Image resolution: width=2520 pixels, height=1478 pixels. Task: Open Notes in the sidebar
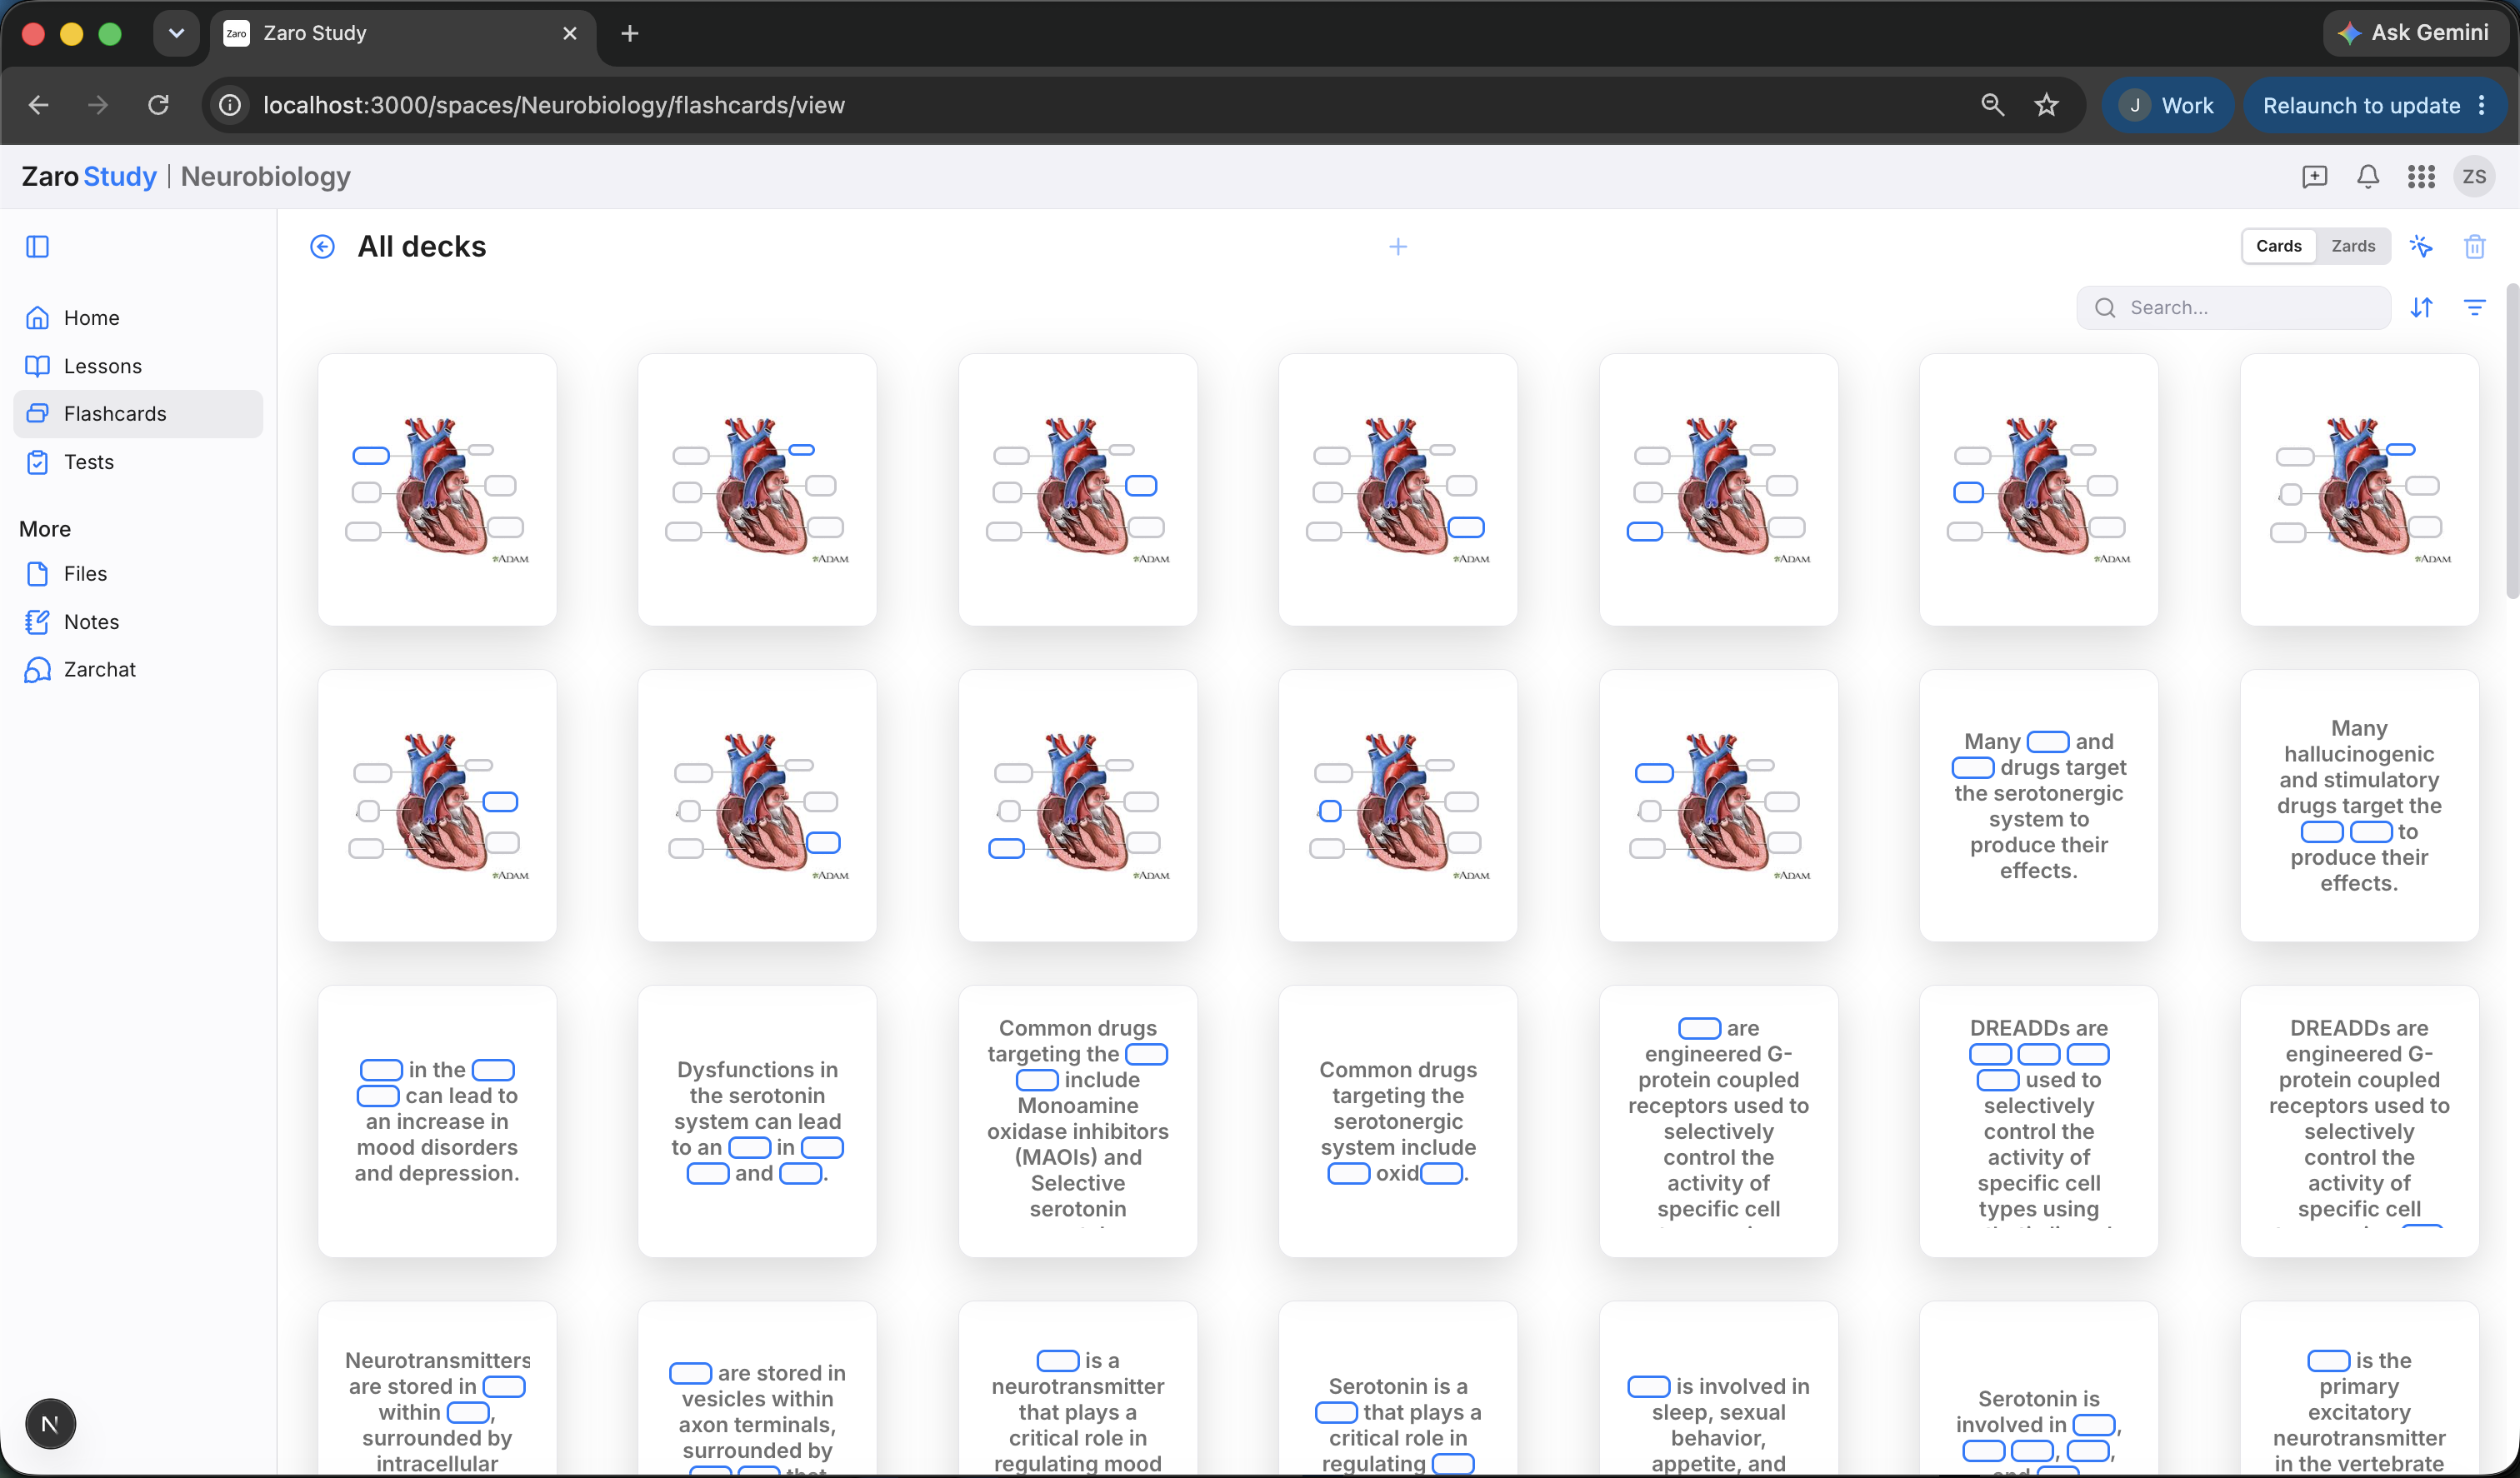138,622
